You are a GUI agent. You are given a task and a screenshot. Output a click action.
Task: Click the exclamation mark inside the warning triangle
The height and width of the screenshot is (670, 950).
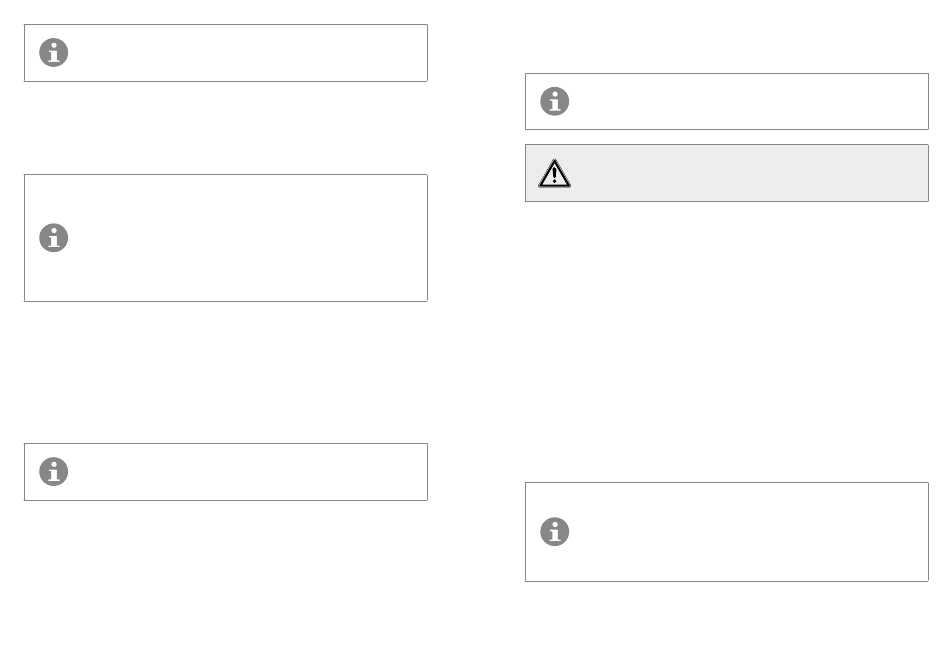point(554,175)
